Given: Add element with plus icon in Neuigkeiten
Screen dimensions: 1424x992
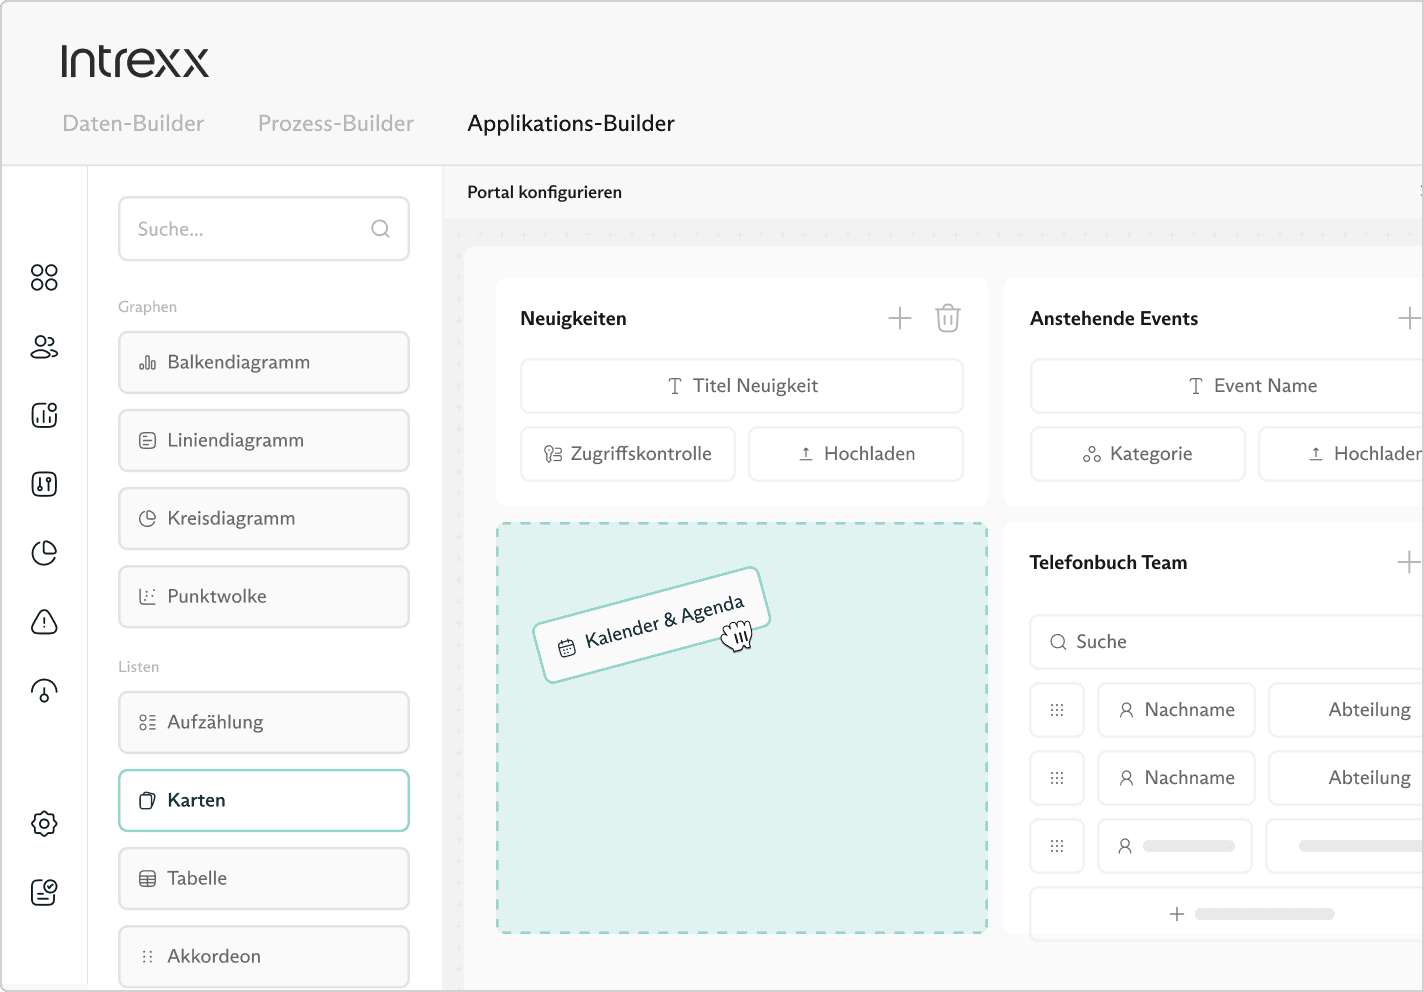Looking at the screenshot, I should [x=900, y=318].
